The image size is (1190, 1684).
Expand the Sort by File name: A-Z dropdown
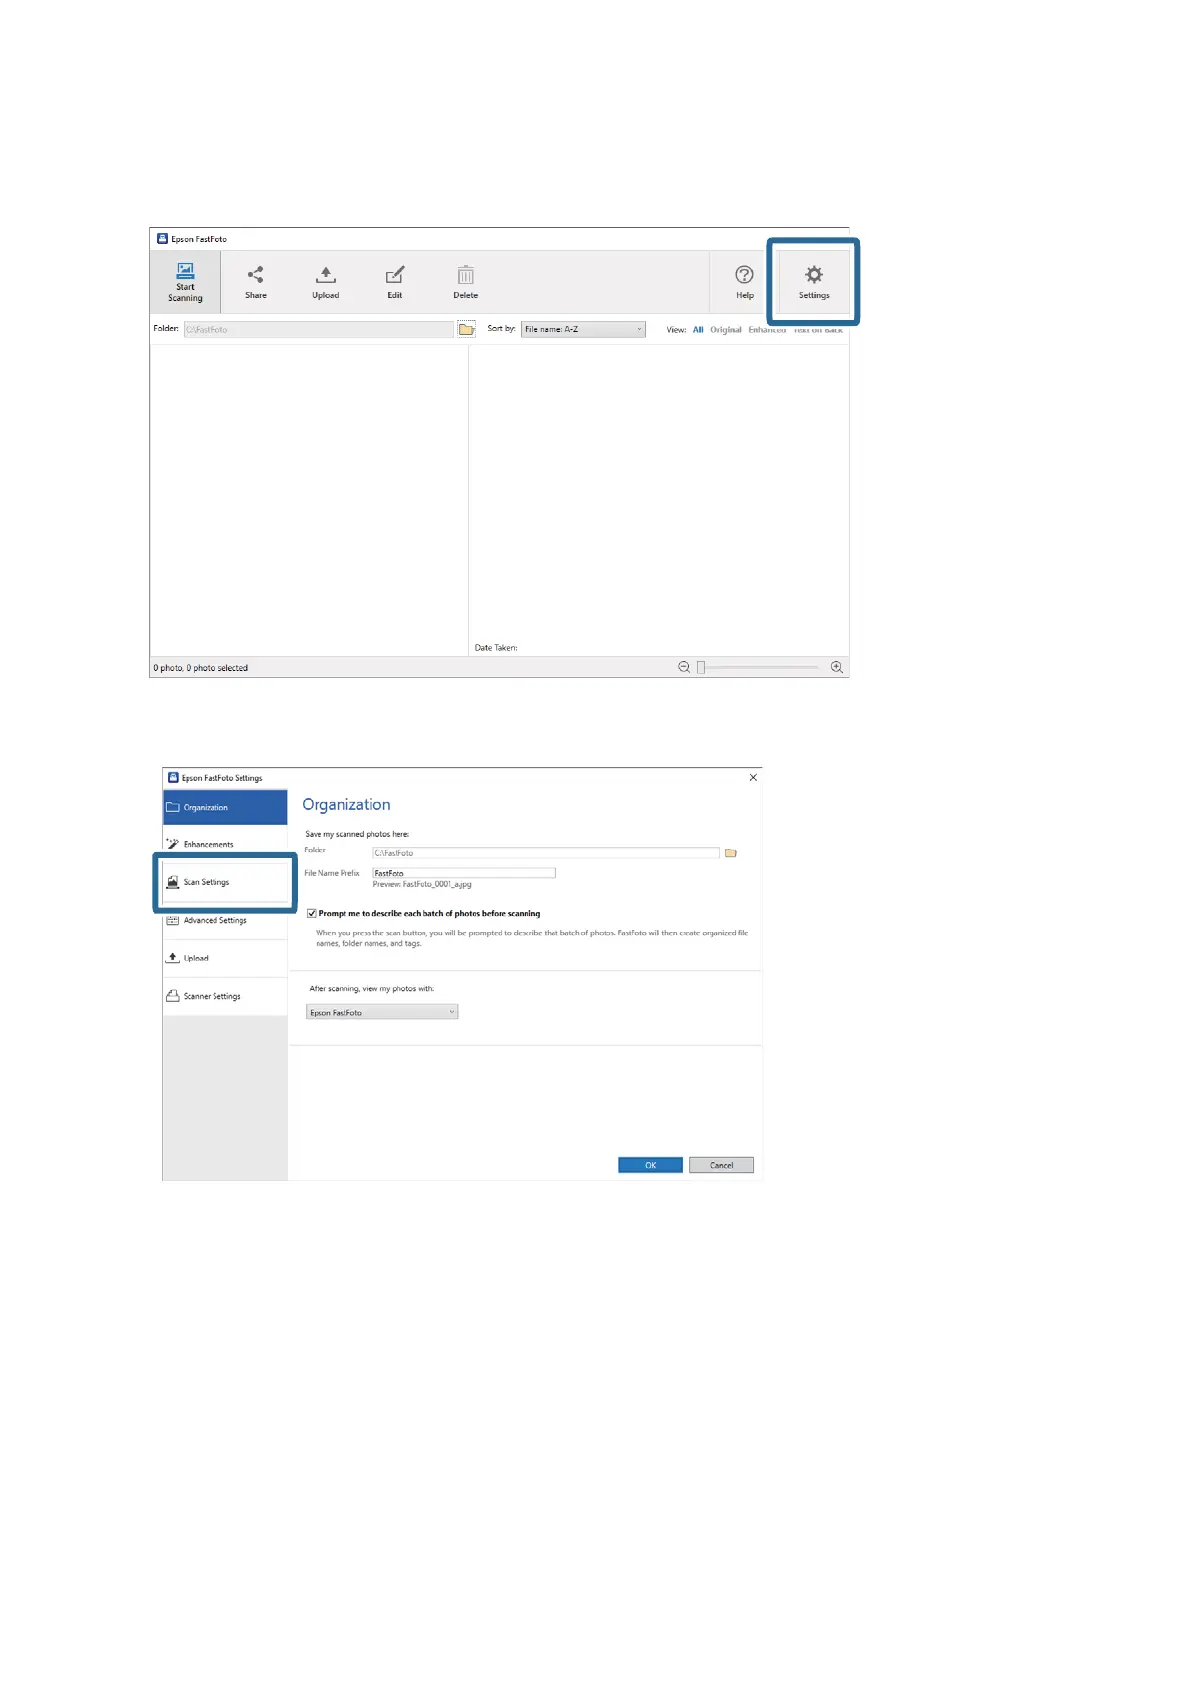click(583, 329)
